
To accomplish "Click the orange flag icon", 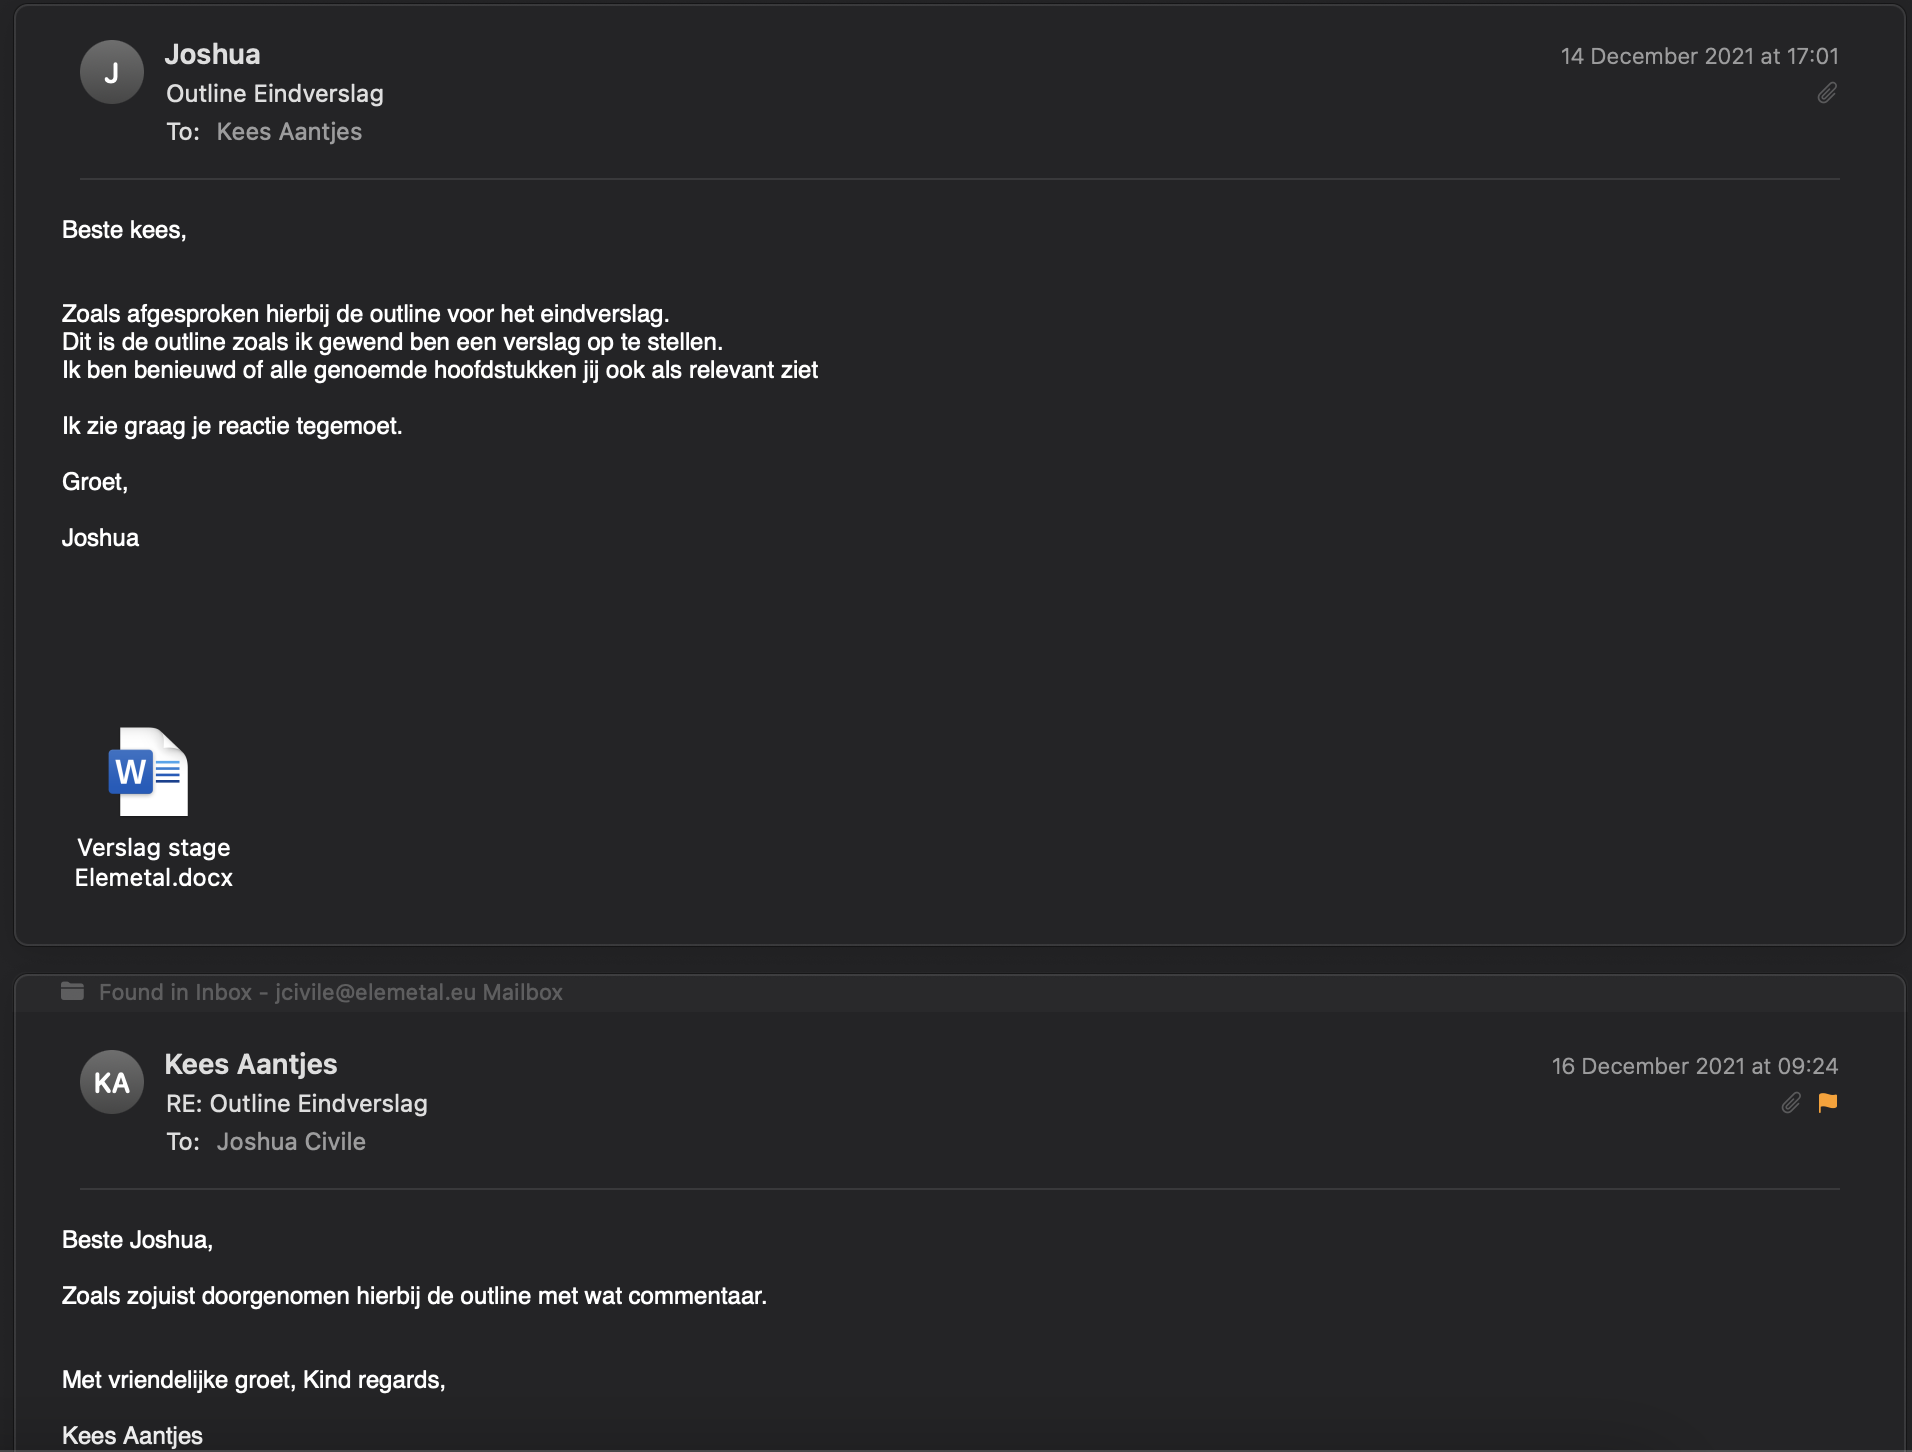I will pos(1828,1102).
